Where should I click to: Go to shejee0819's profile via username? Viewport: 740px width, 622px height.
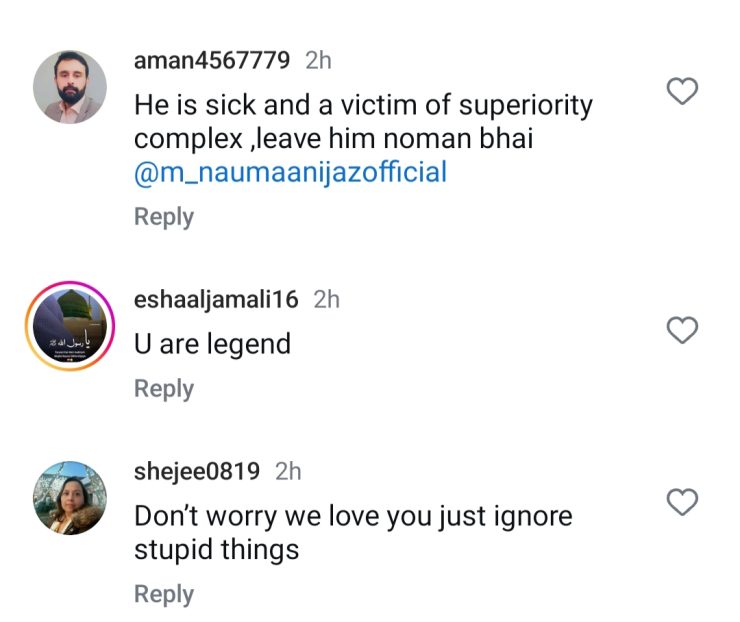197,471
